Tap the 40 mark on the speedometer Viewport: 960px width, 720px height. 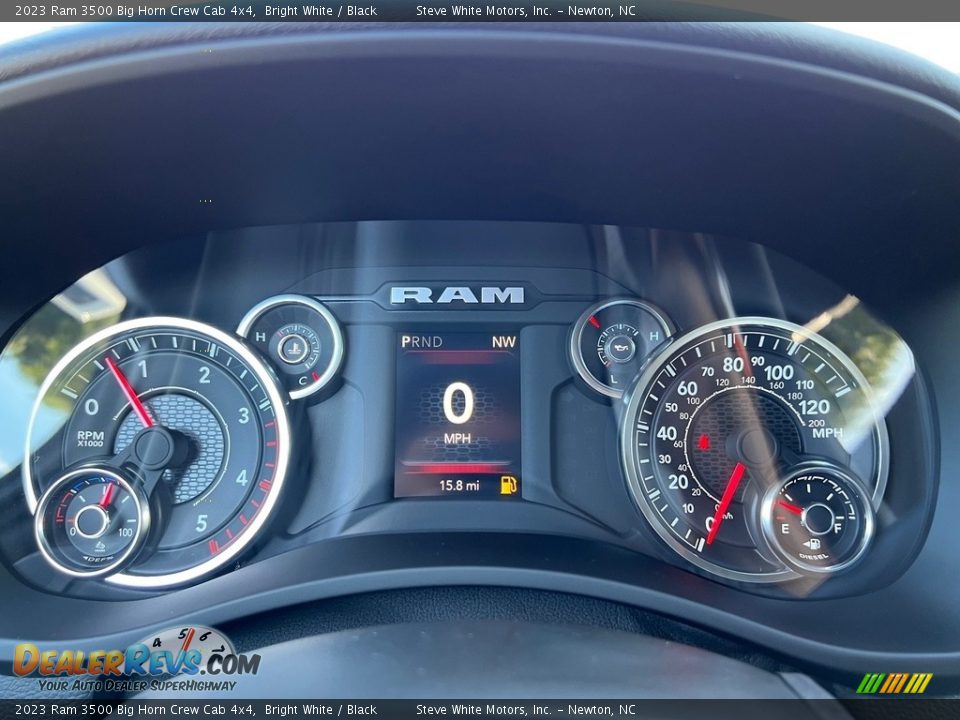click(x=667, y=433)
